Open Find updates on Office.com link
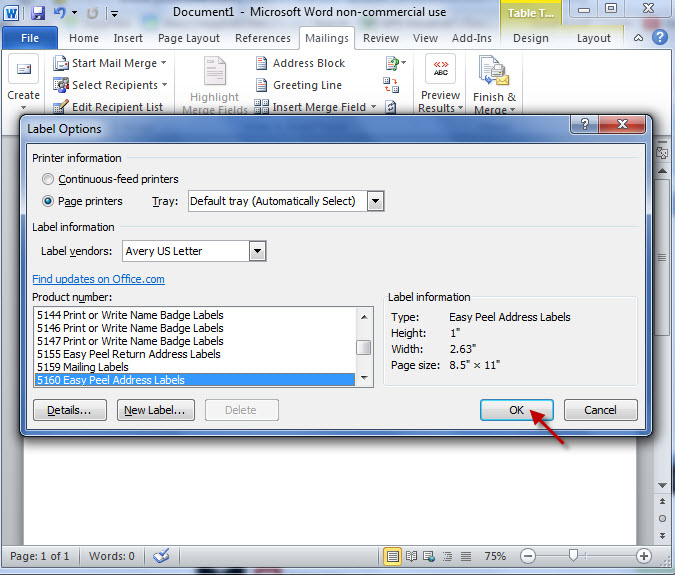Image resolution: width=675 pixels, height=575 pixels. (x=98, y=279)
